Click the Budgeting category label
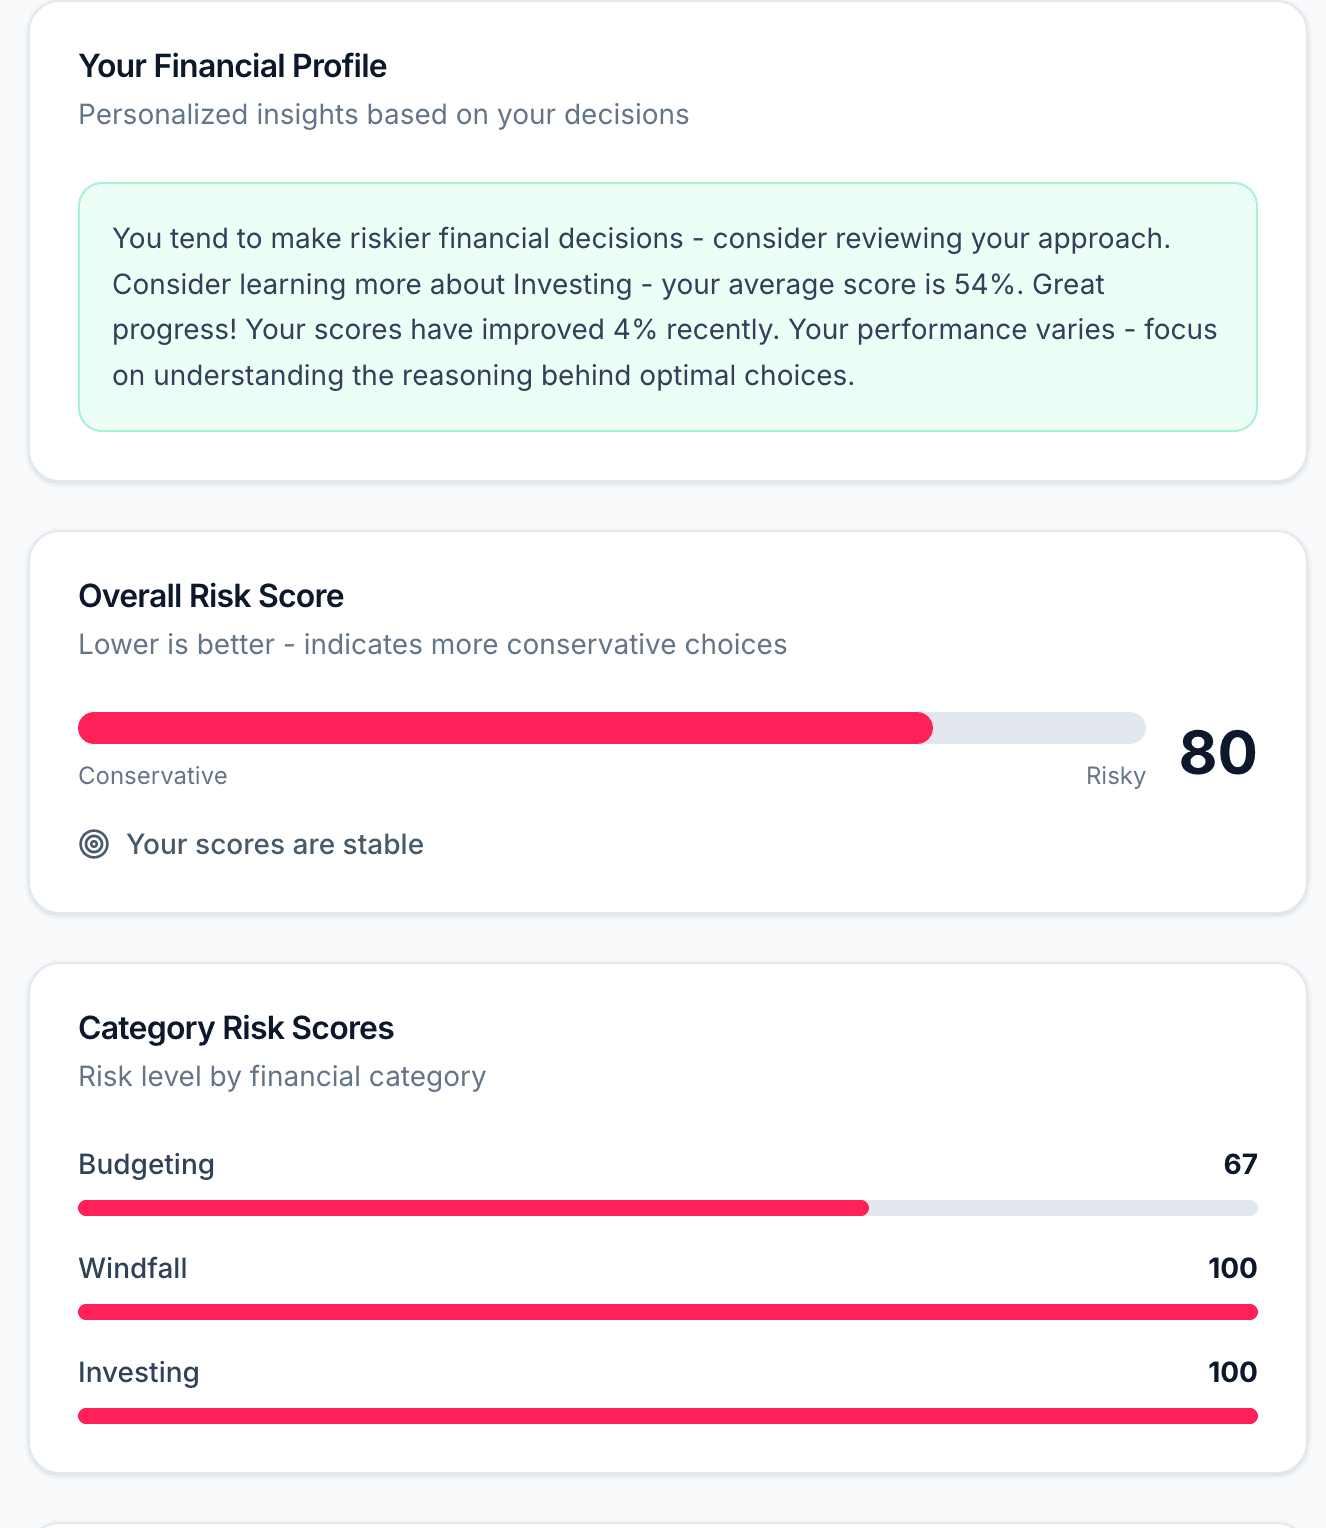Image resolution: width=1326 pixels, height=1528 pixels. point(146,1164)
